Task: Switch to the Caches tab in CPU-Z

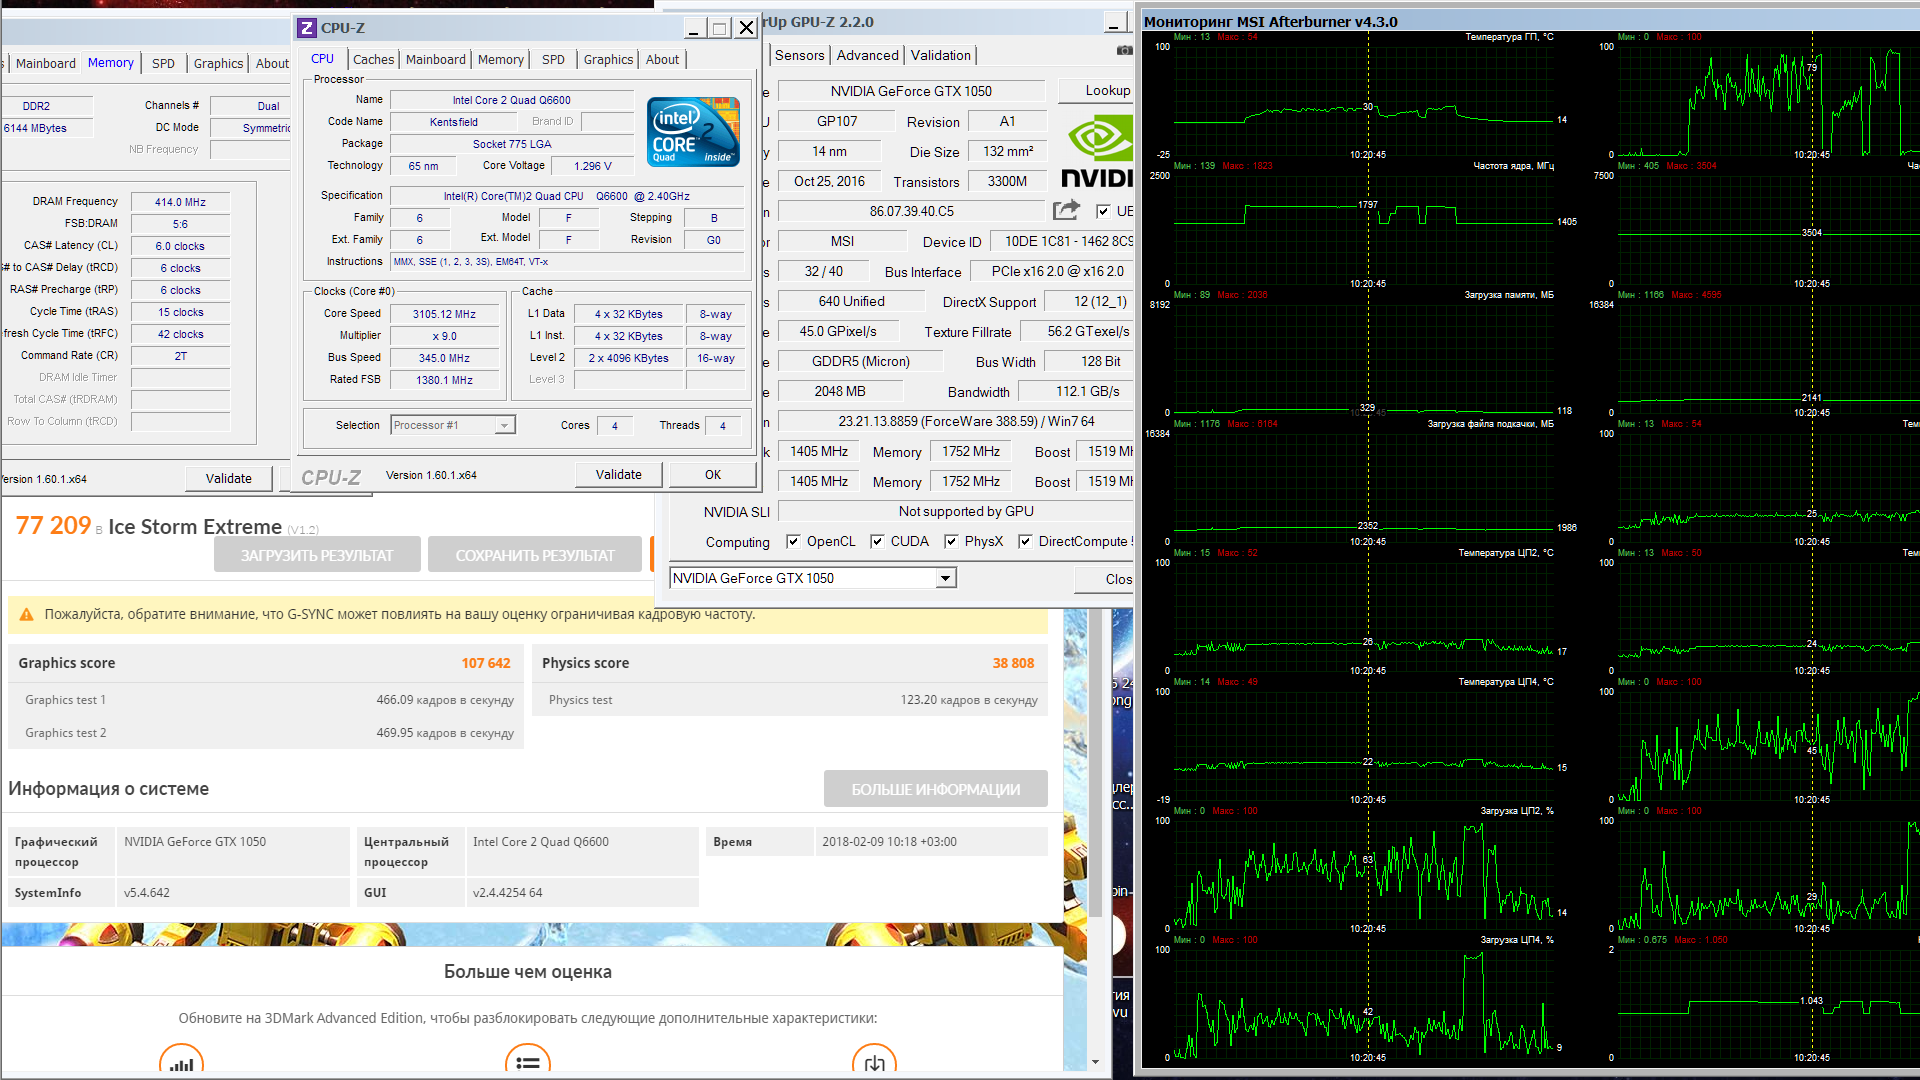Action: [x=373, y=60]
